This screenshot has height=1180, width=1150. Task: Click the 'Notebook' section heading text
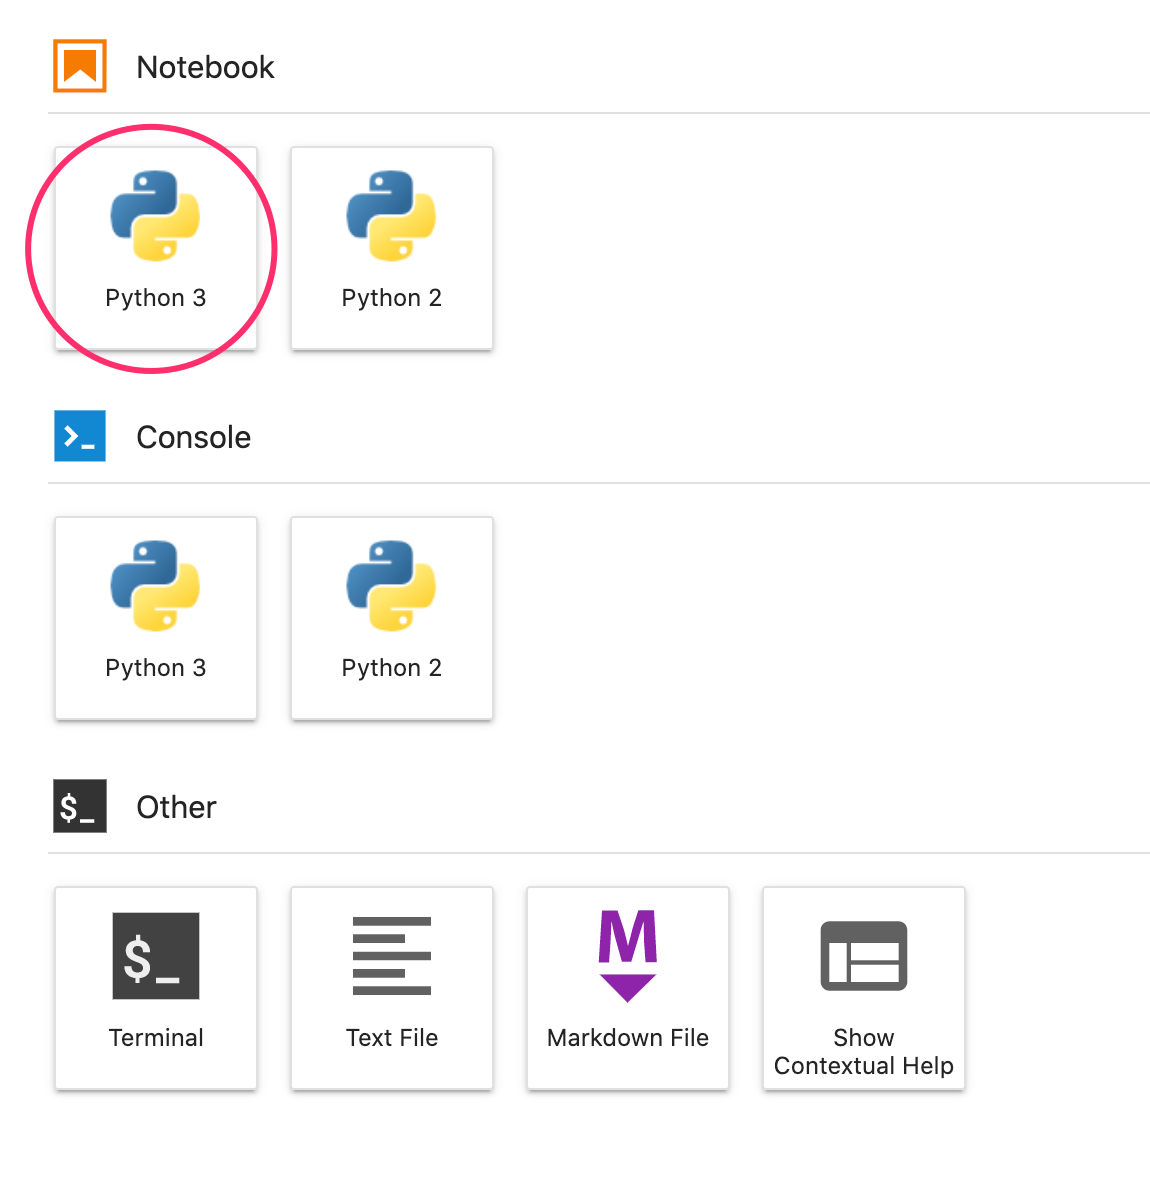click(205, 67)
